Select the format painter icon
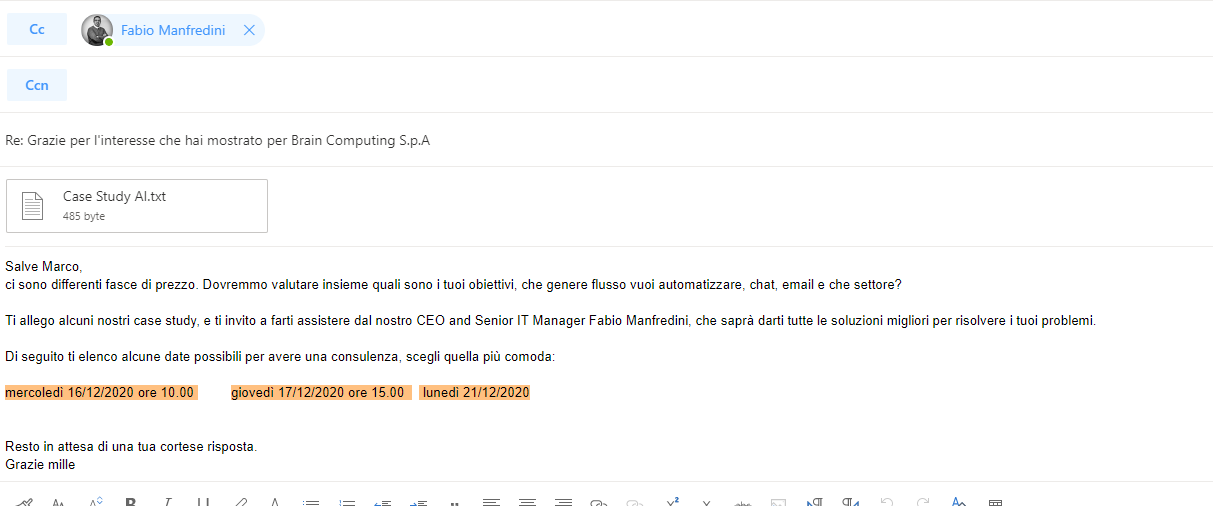1213x506 pixels. point(25,502)
